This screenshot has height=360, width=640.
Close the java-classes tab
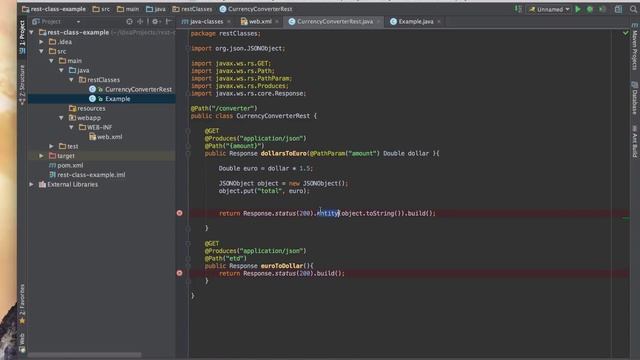(229, 22)
